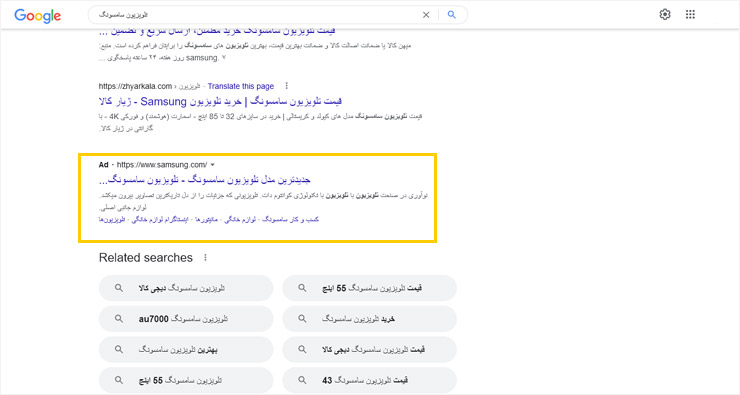
Task: Select related search containing 'au7000'
Action: pyautogui.click(x=186, y=319)
